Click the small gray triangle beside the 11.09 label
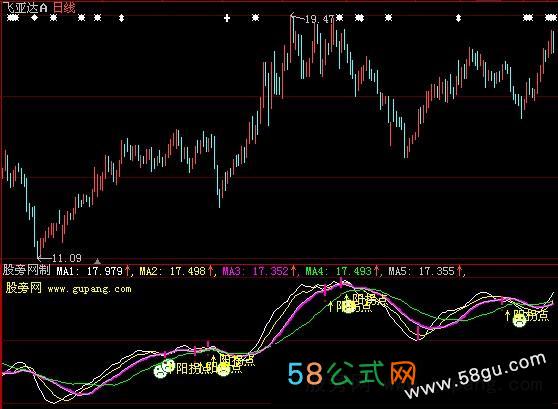558x409 pixels. (98, 261)
